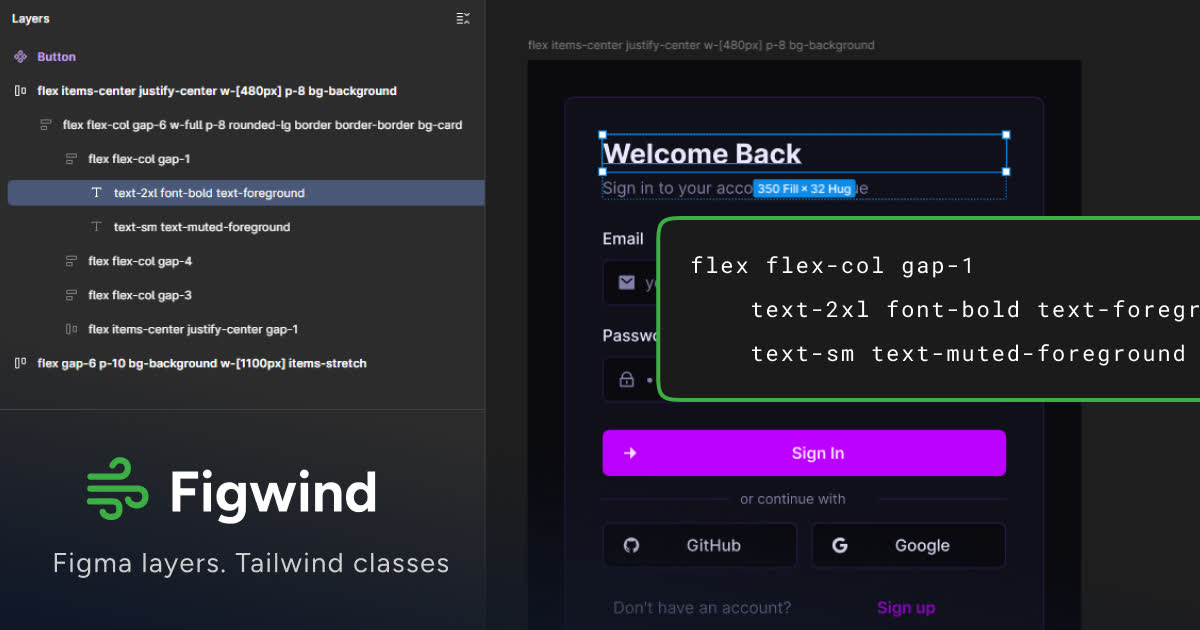Click the Google G logo icon

click(x=840, y=545)
